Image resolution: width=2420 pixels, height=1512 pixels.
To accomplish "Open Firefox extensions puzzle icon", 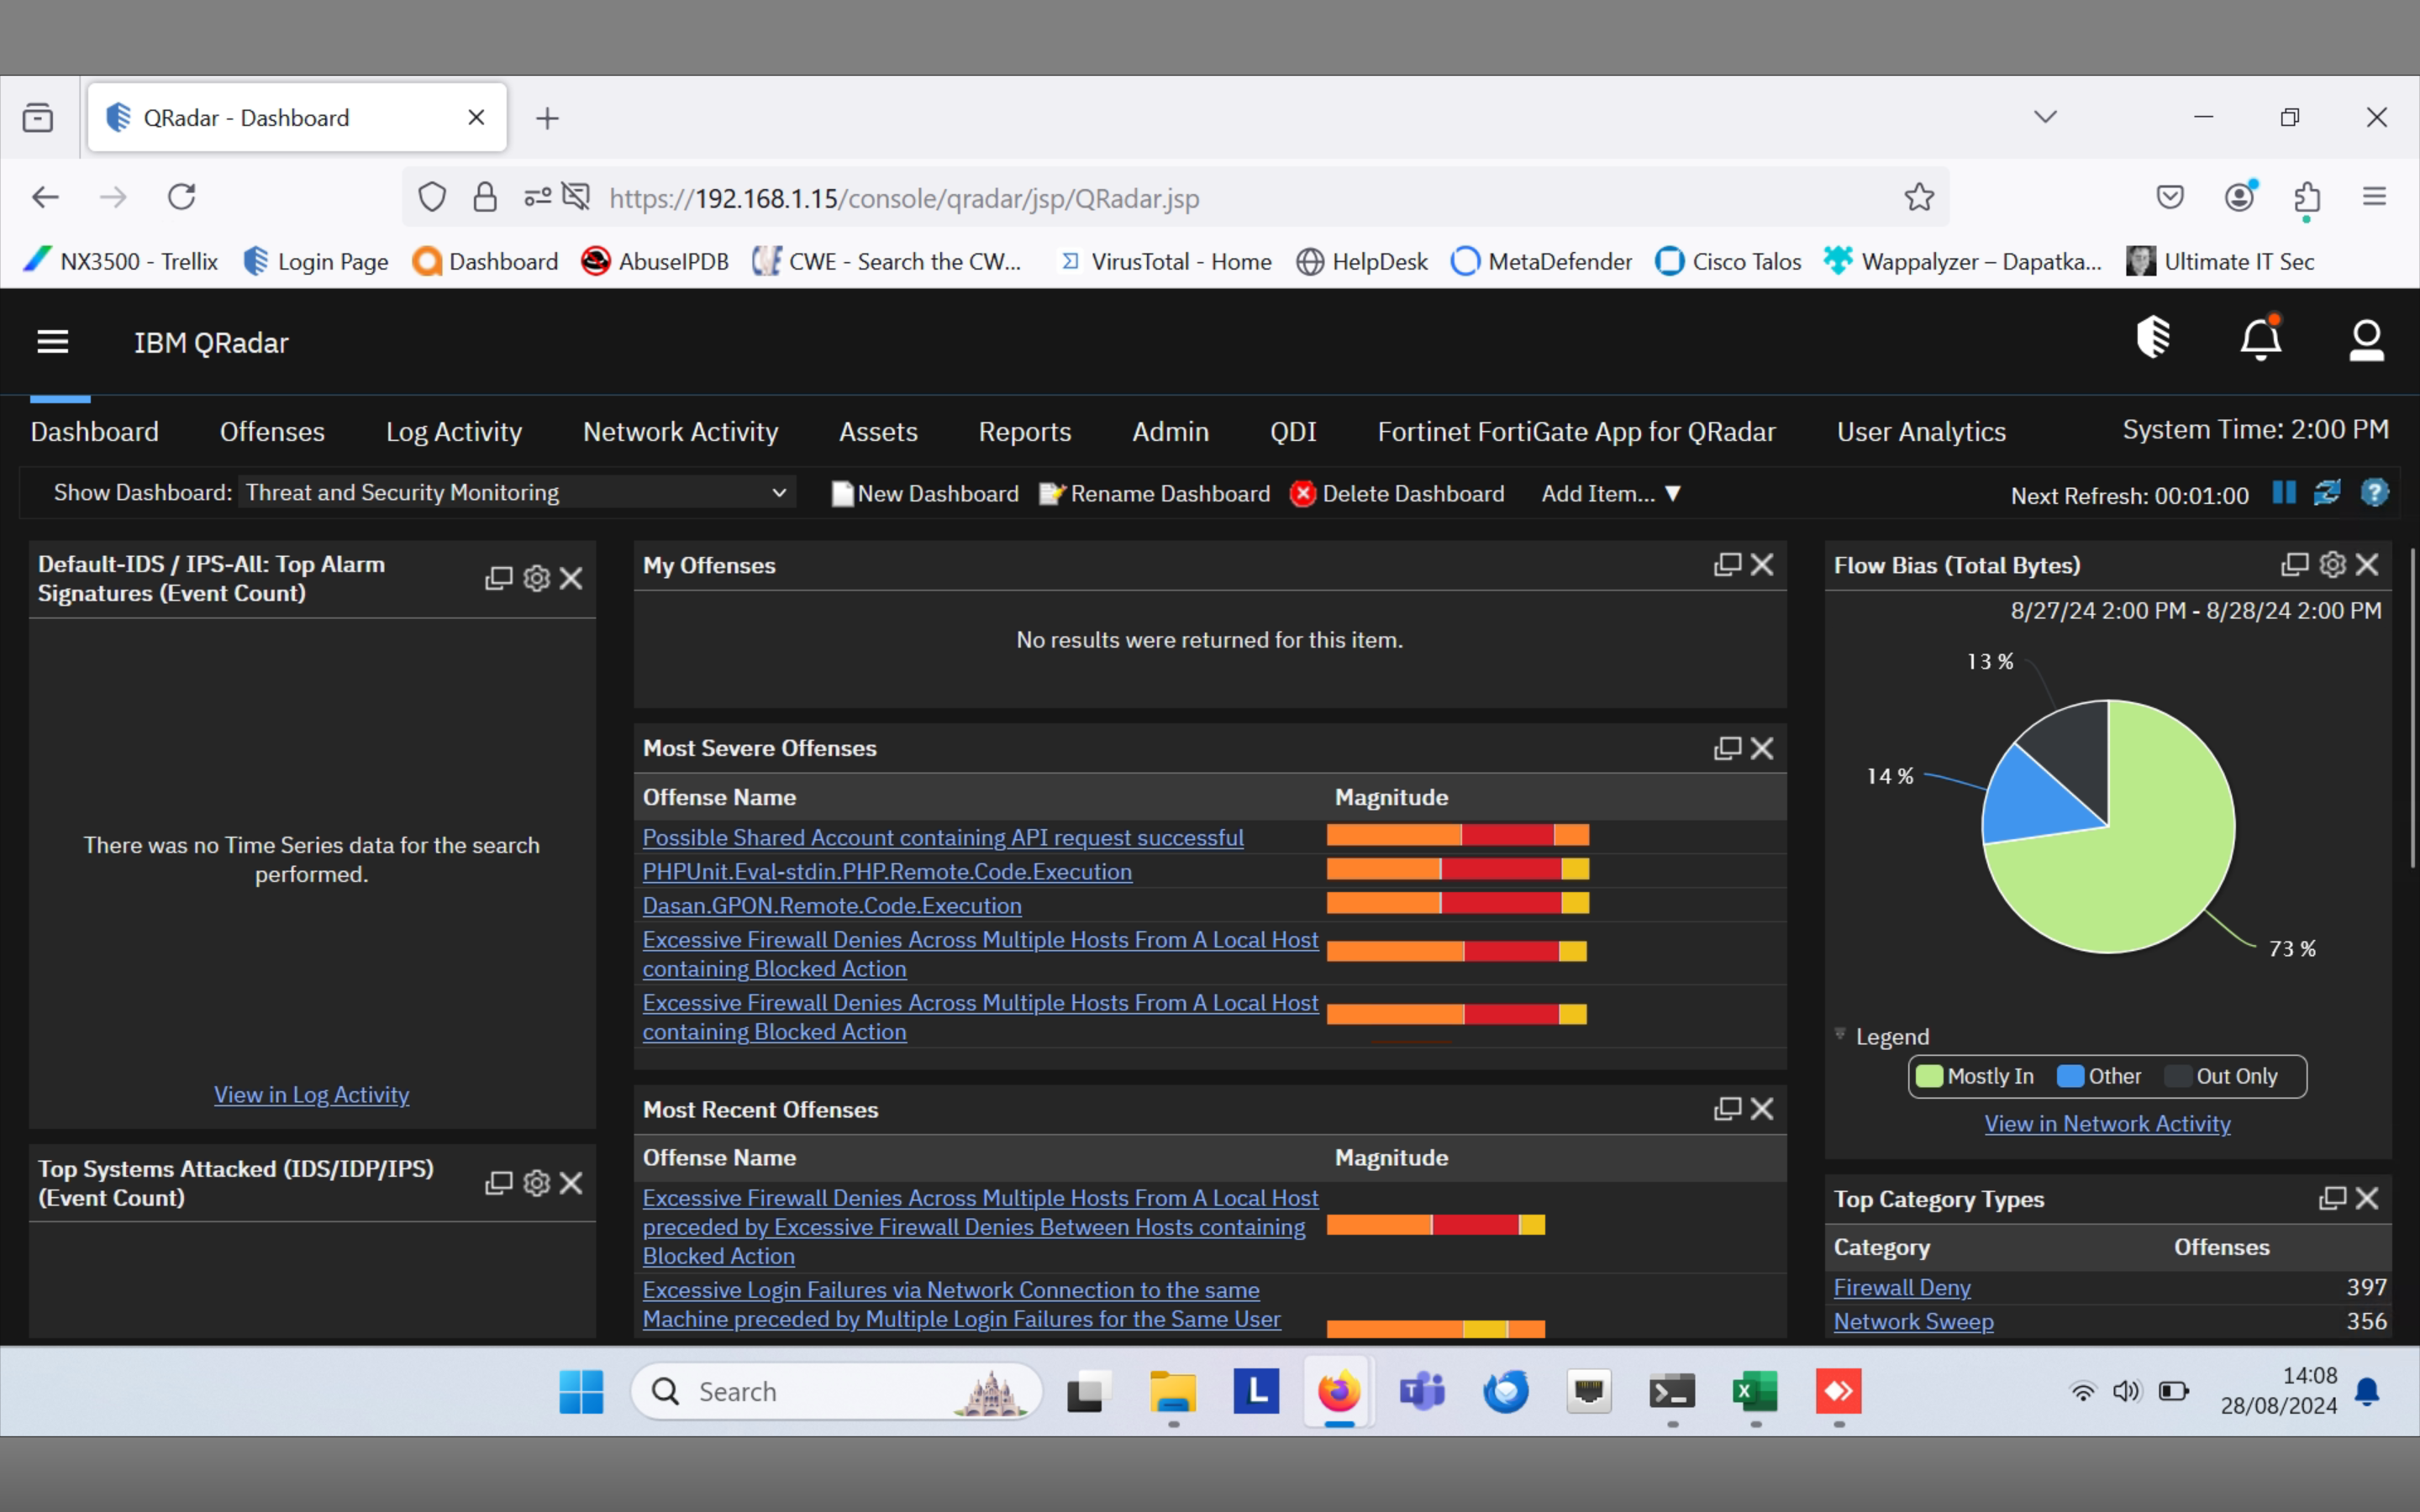I will point(2307,197).
